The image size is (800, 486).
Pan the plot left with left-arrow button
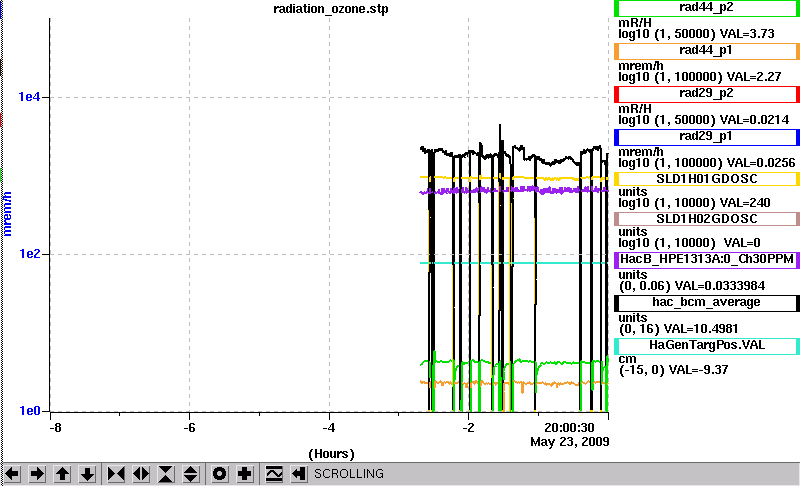(12, 474)
